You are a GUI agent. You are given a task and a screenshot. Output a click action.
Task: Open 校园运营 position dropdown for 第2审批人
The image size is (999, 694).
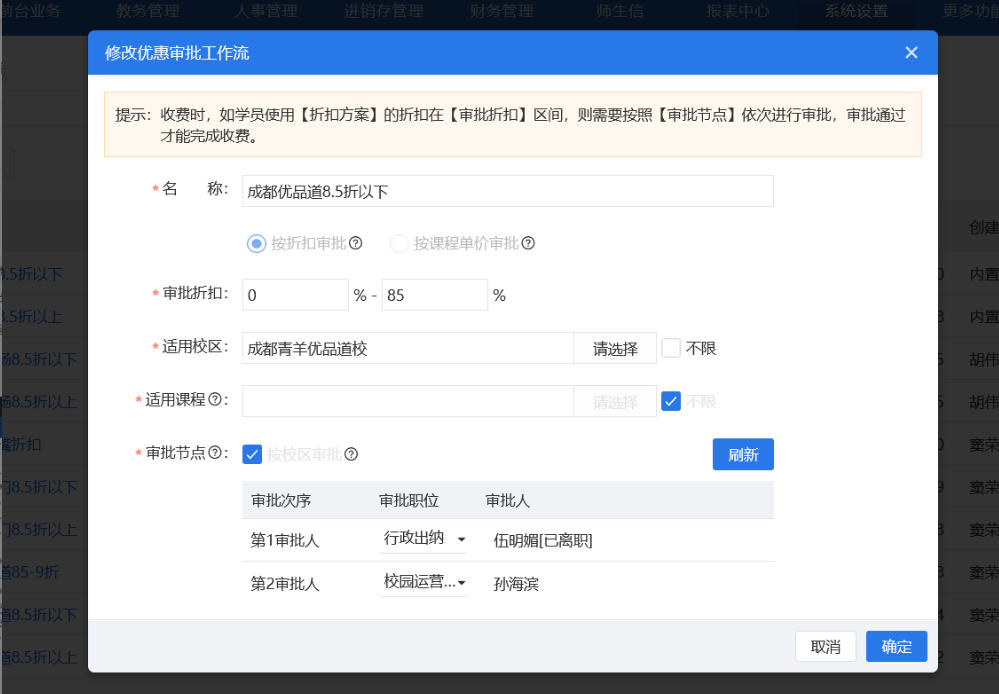(x=423, y=582)
